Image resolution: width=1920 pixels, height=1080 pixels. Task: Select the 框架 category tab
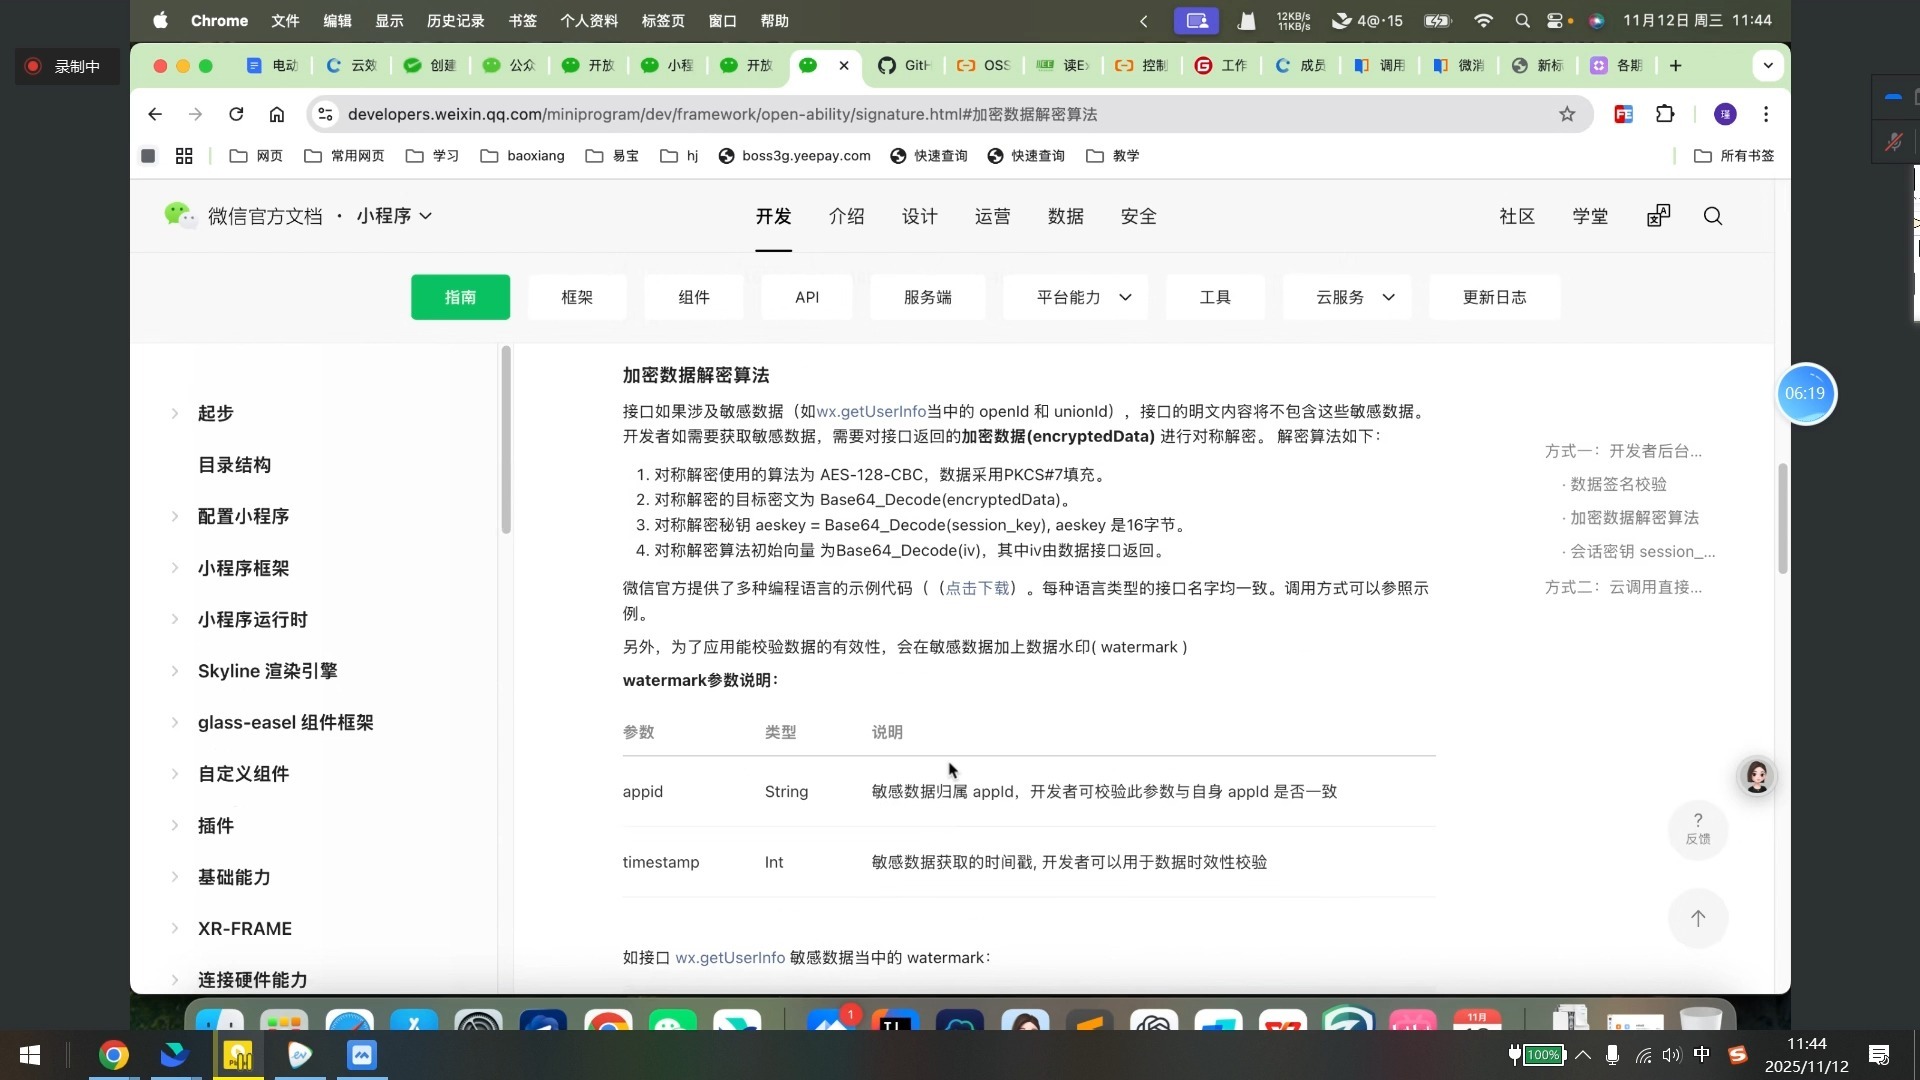[x=576, y=297]
